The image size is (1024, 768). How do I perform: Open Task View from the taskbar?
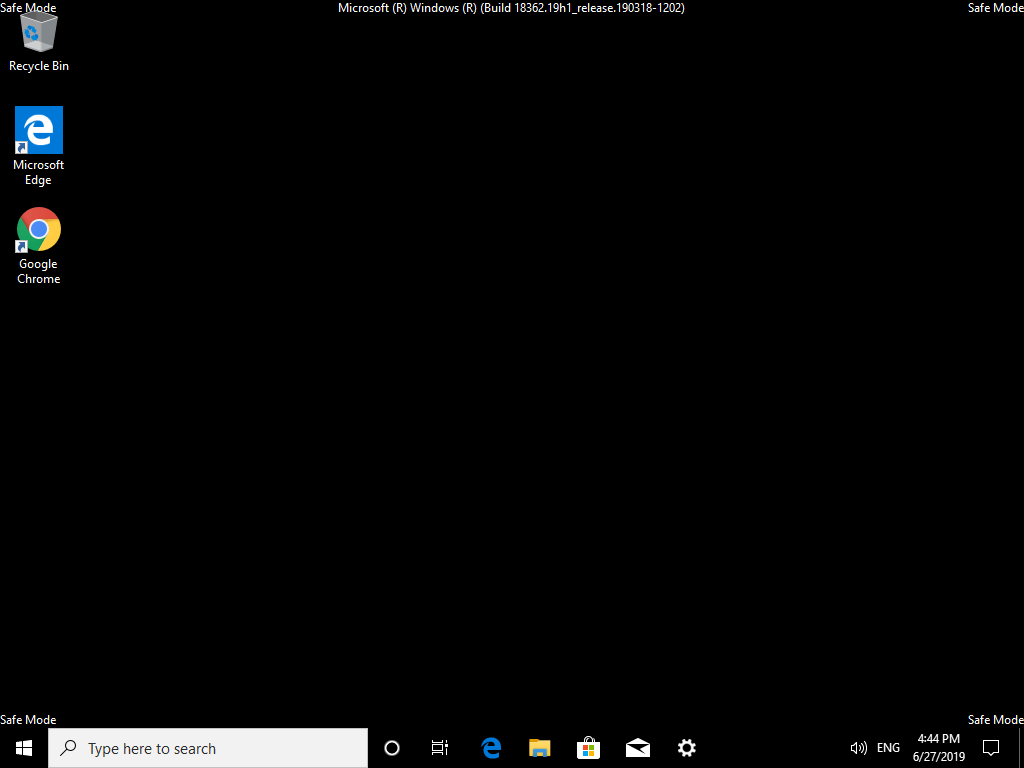click(x=439, y=747)
